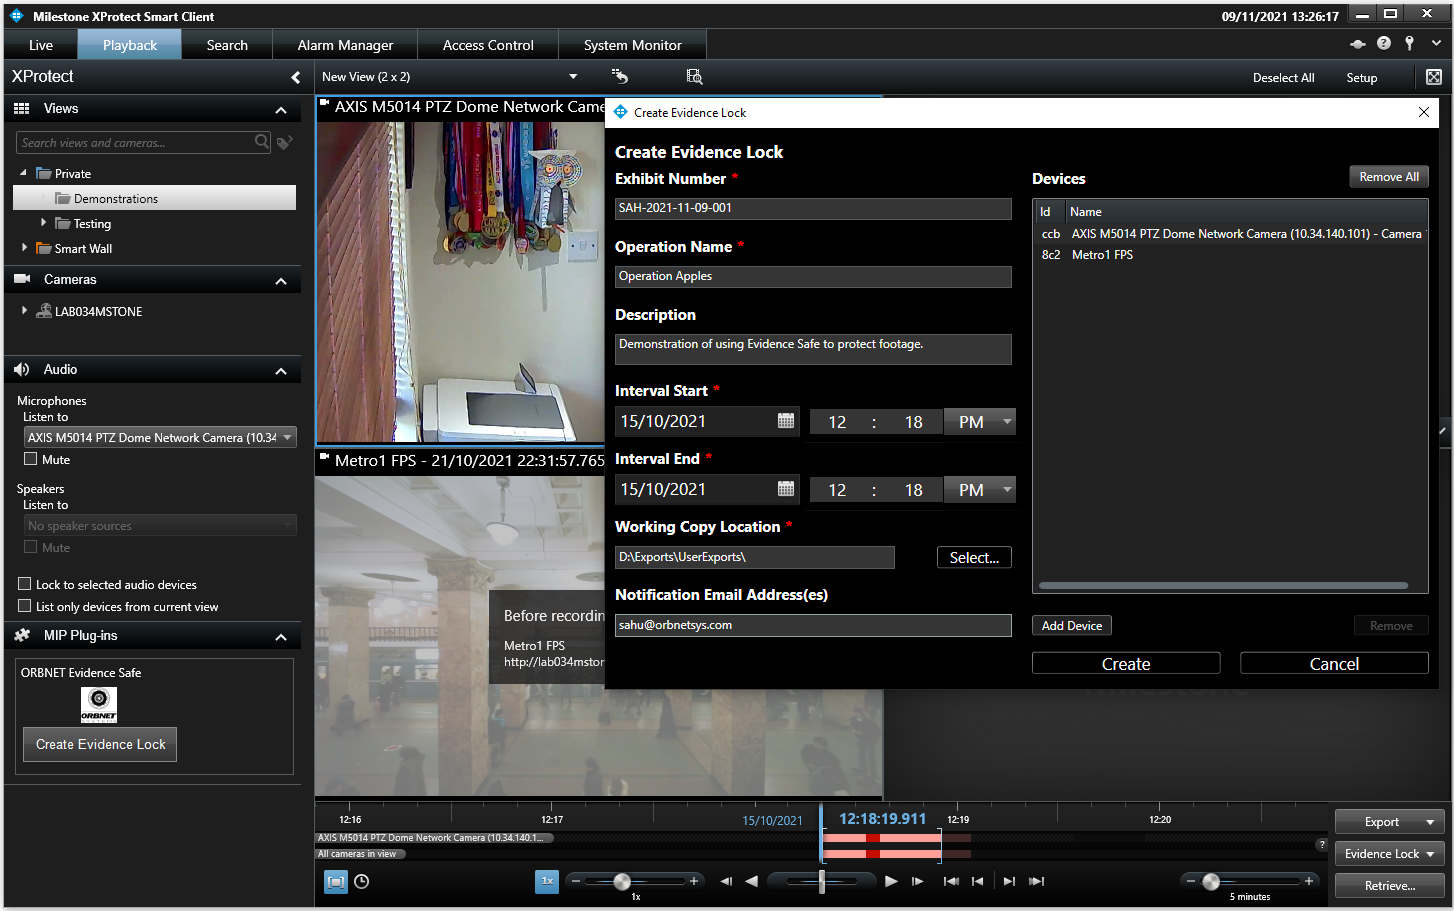This screenshot has width=1454, height=911.
Task: Expand the Smart Wall node
Action: click(24, 247)
